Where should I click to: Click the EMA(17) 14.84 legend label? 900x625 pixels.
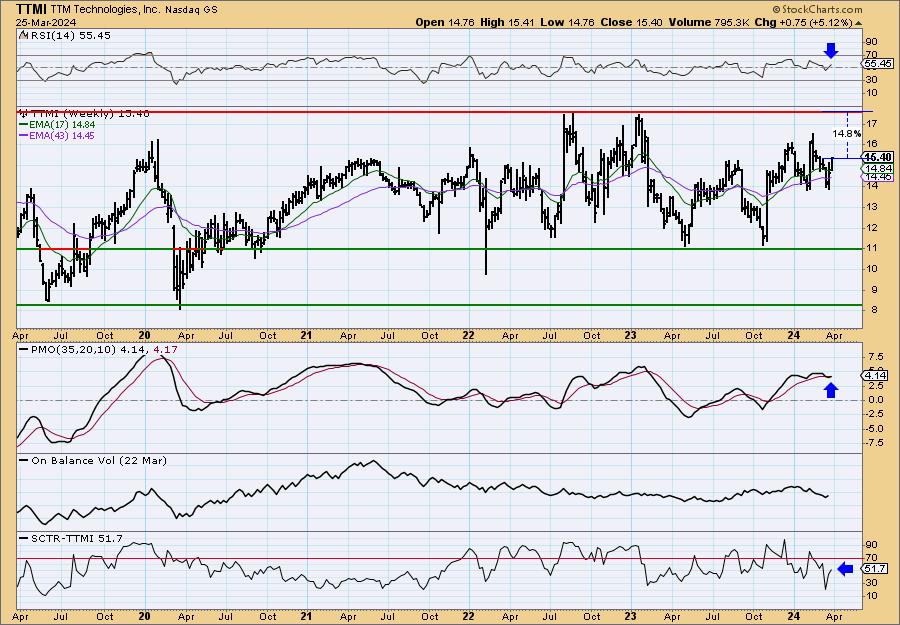pyautogui.click(x=63, y=125)
